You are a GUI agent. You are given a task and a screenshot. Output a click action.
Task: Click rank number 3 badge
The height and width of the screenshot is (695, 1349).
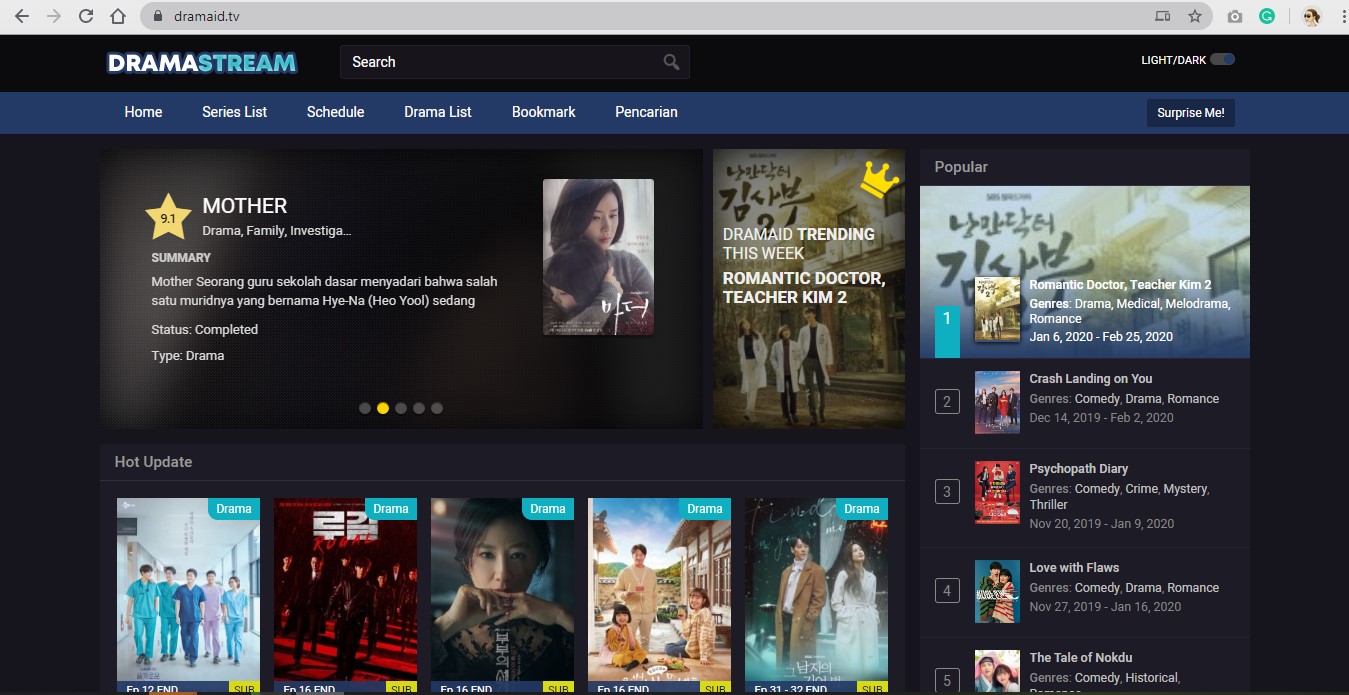click(947, 492)
